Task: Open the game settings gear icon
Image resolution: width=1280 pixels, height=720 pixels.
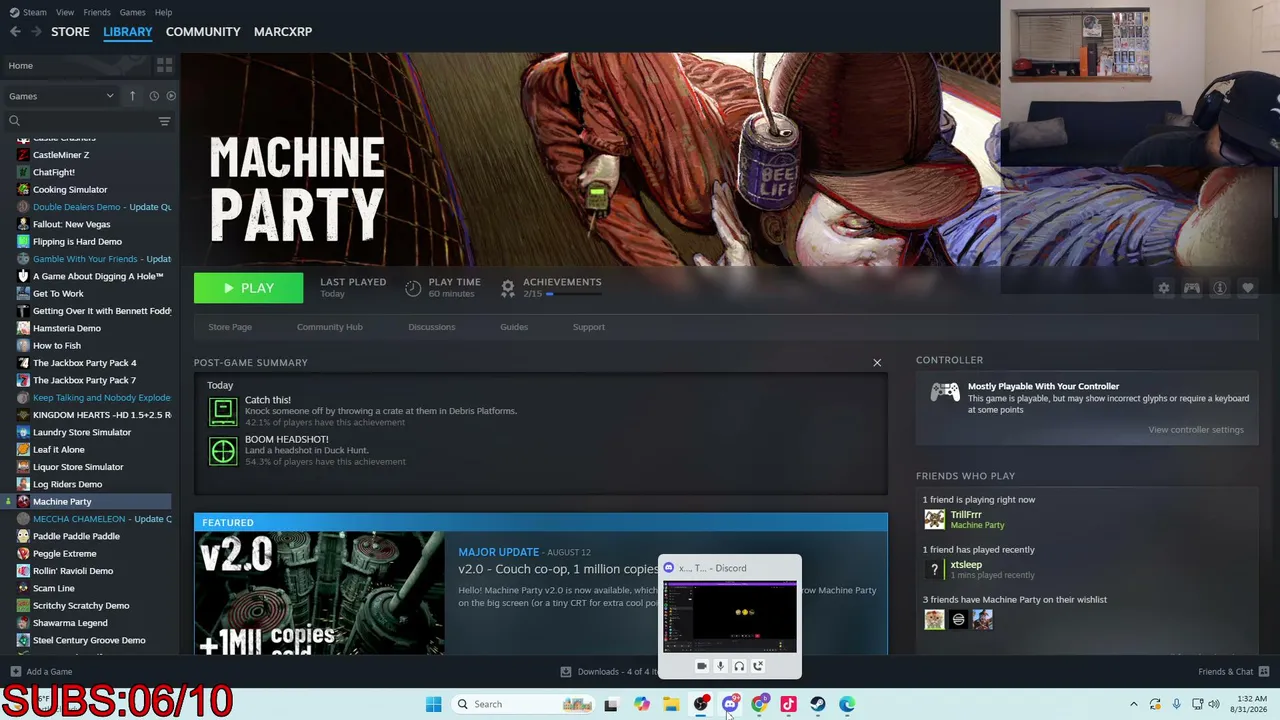Action: (x=1164, y=288)
